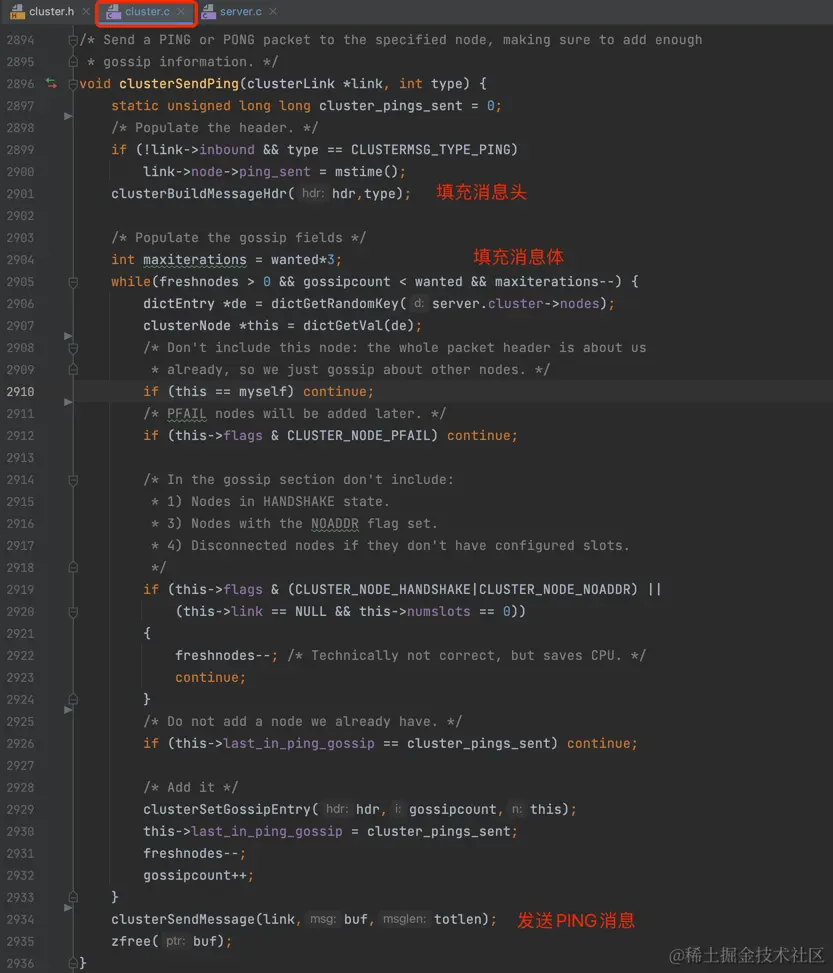This screenshot has height=973, width=833.
Task: Click line number 2934 in the gutter
Action: (x=20, y=919)
